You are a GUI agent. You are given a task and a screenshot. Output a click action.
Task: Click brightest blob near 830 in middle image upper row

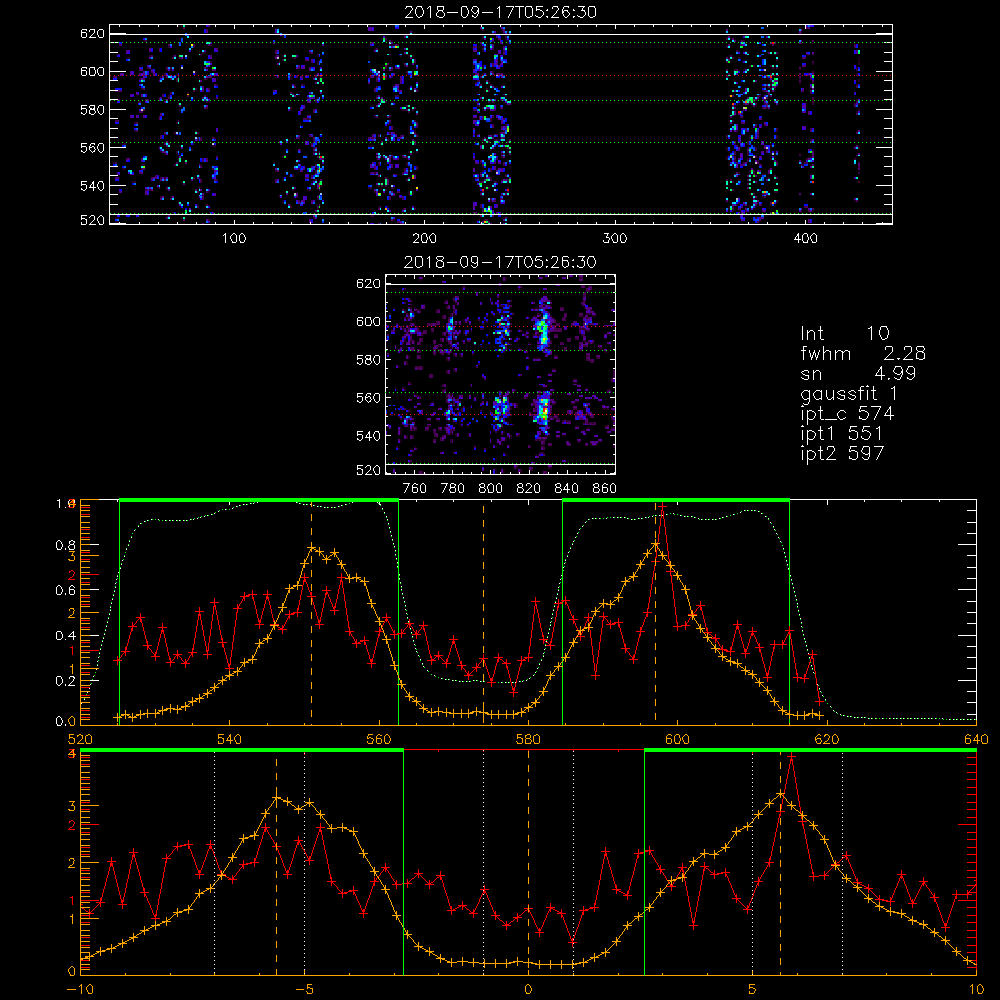pyautogui.click(x=543, y=330)
